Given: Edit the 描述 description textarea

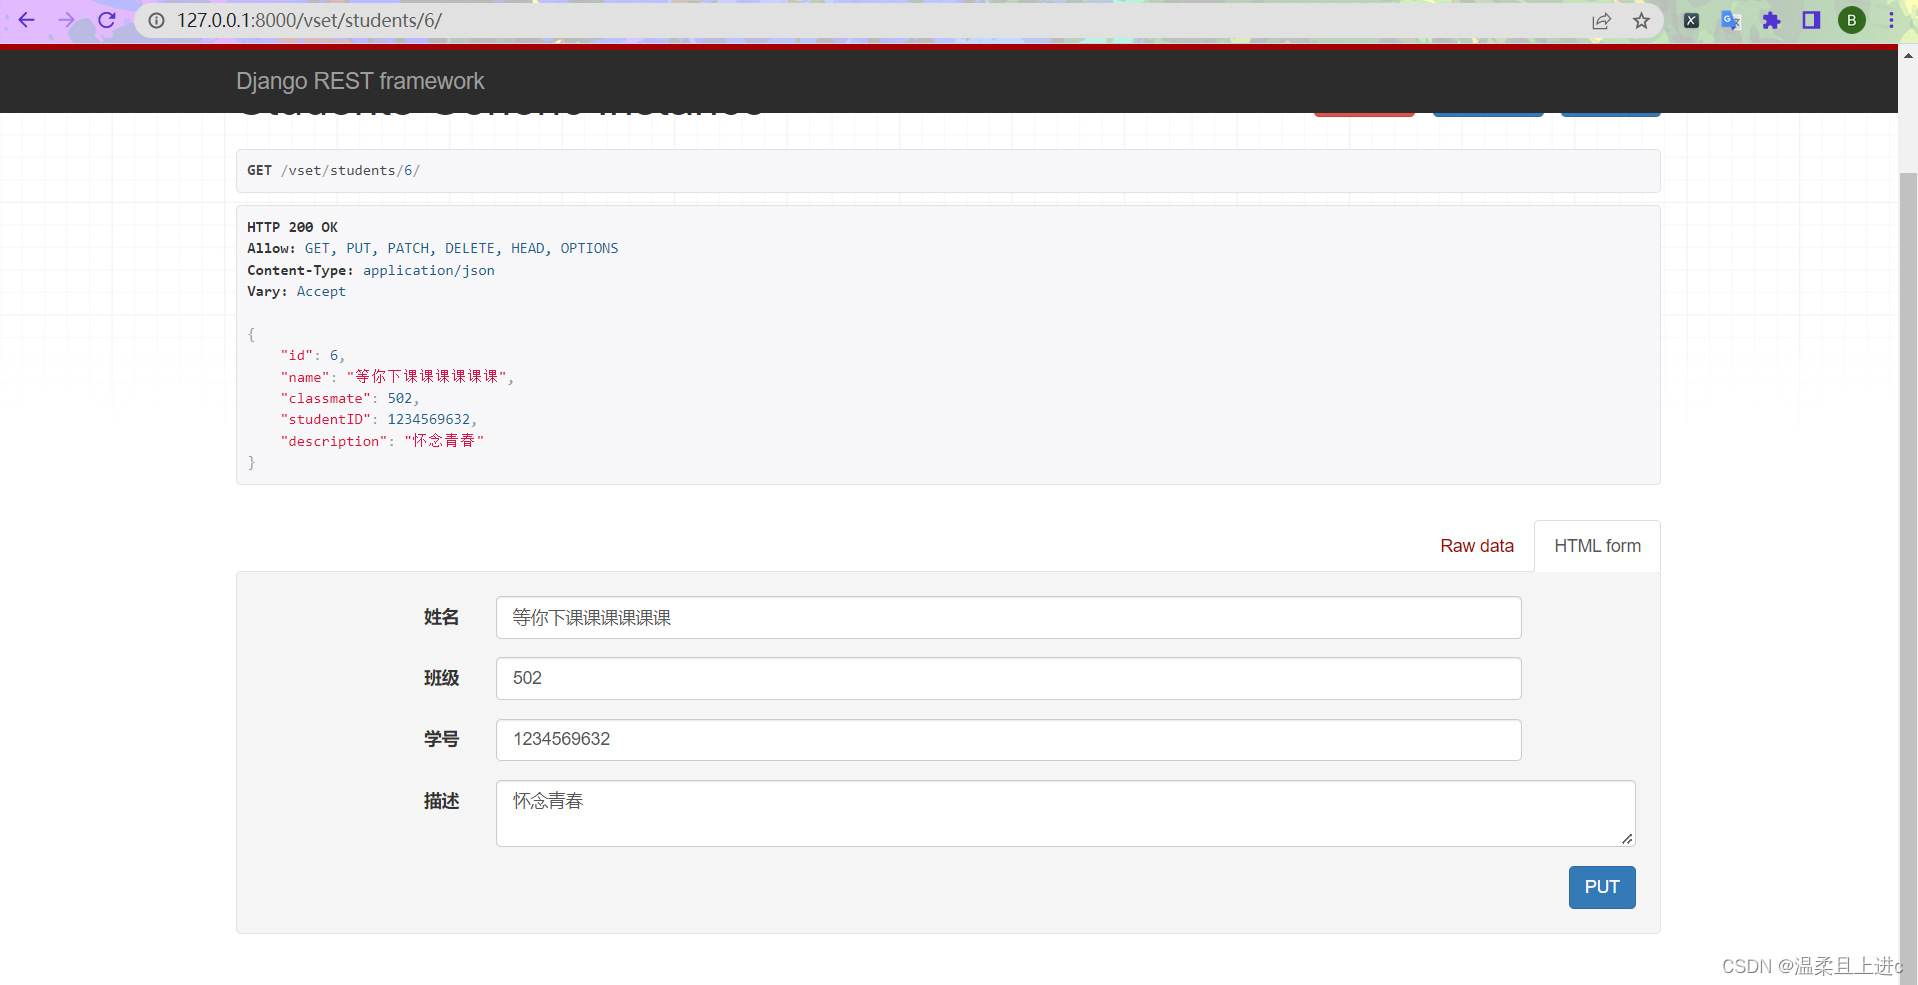Looking at the screenshot, I should click(1065, 813).
